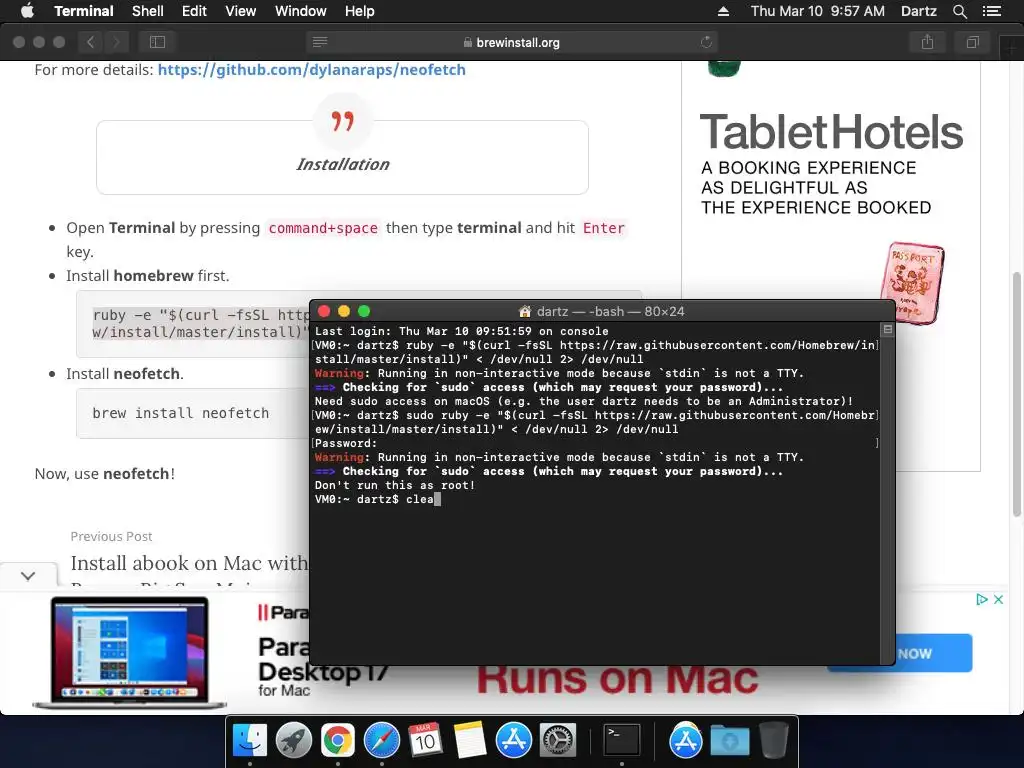Image resolution: width=1024 pixels, height=768 pixels.
Task: Open the second App Store icon in Dock
Action: [x=685, y=741]
